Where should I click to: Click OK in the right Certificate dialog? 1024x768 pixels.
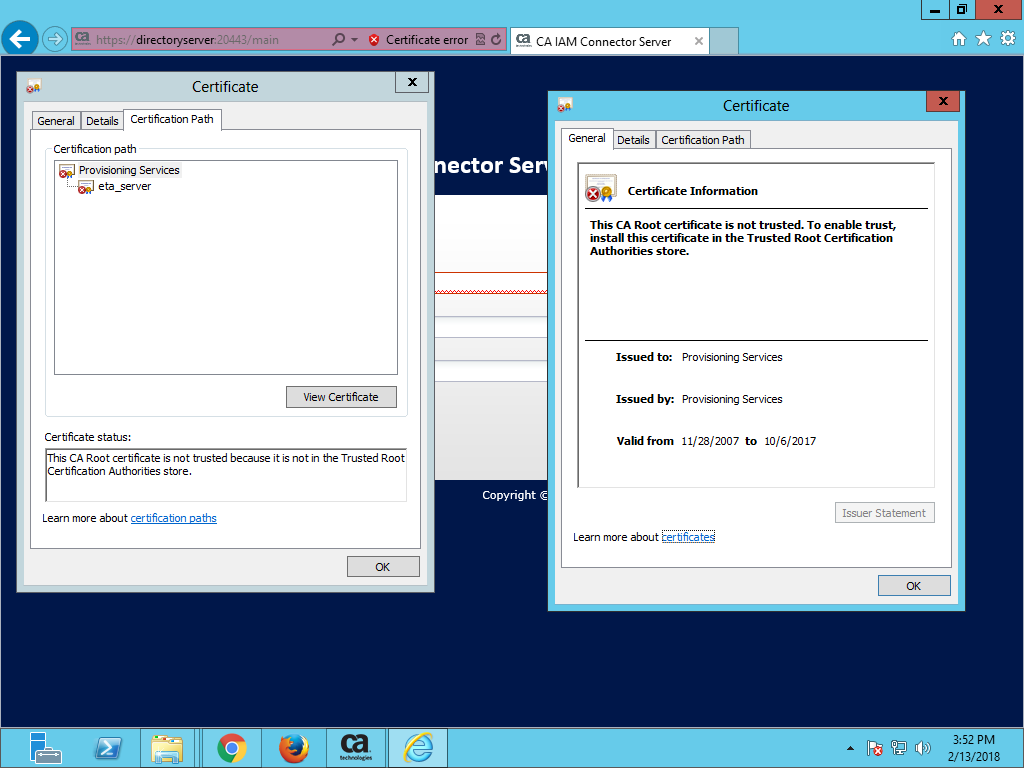point(914,586)
